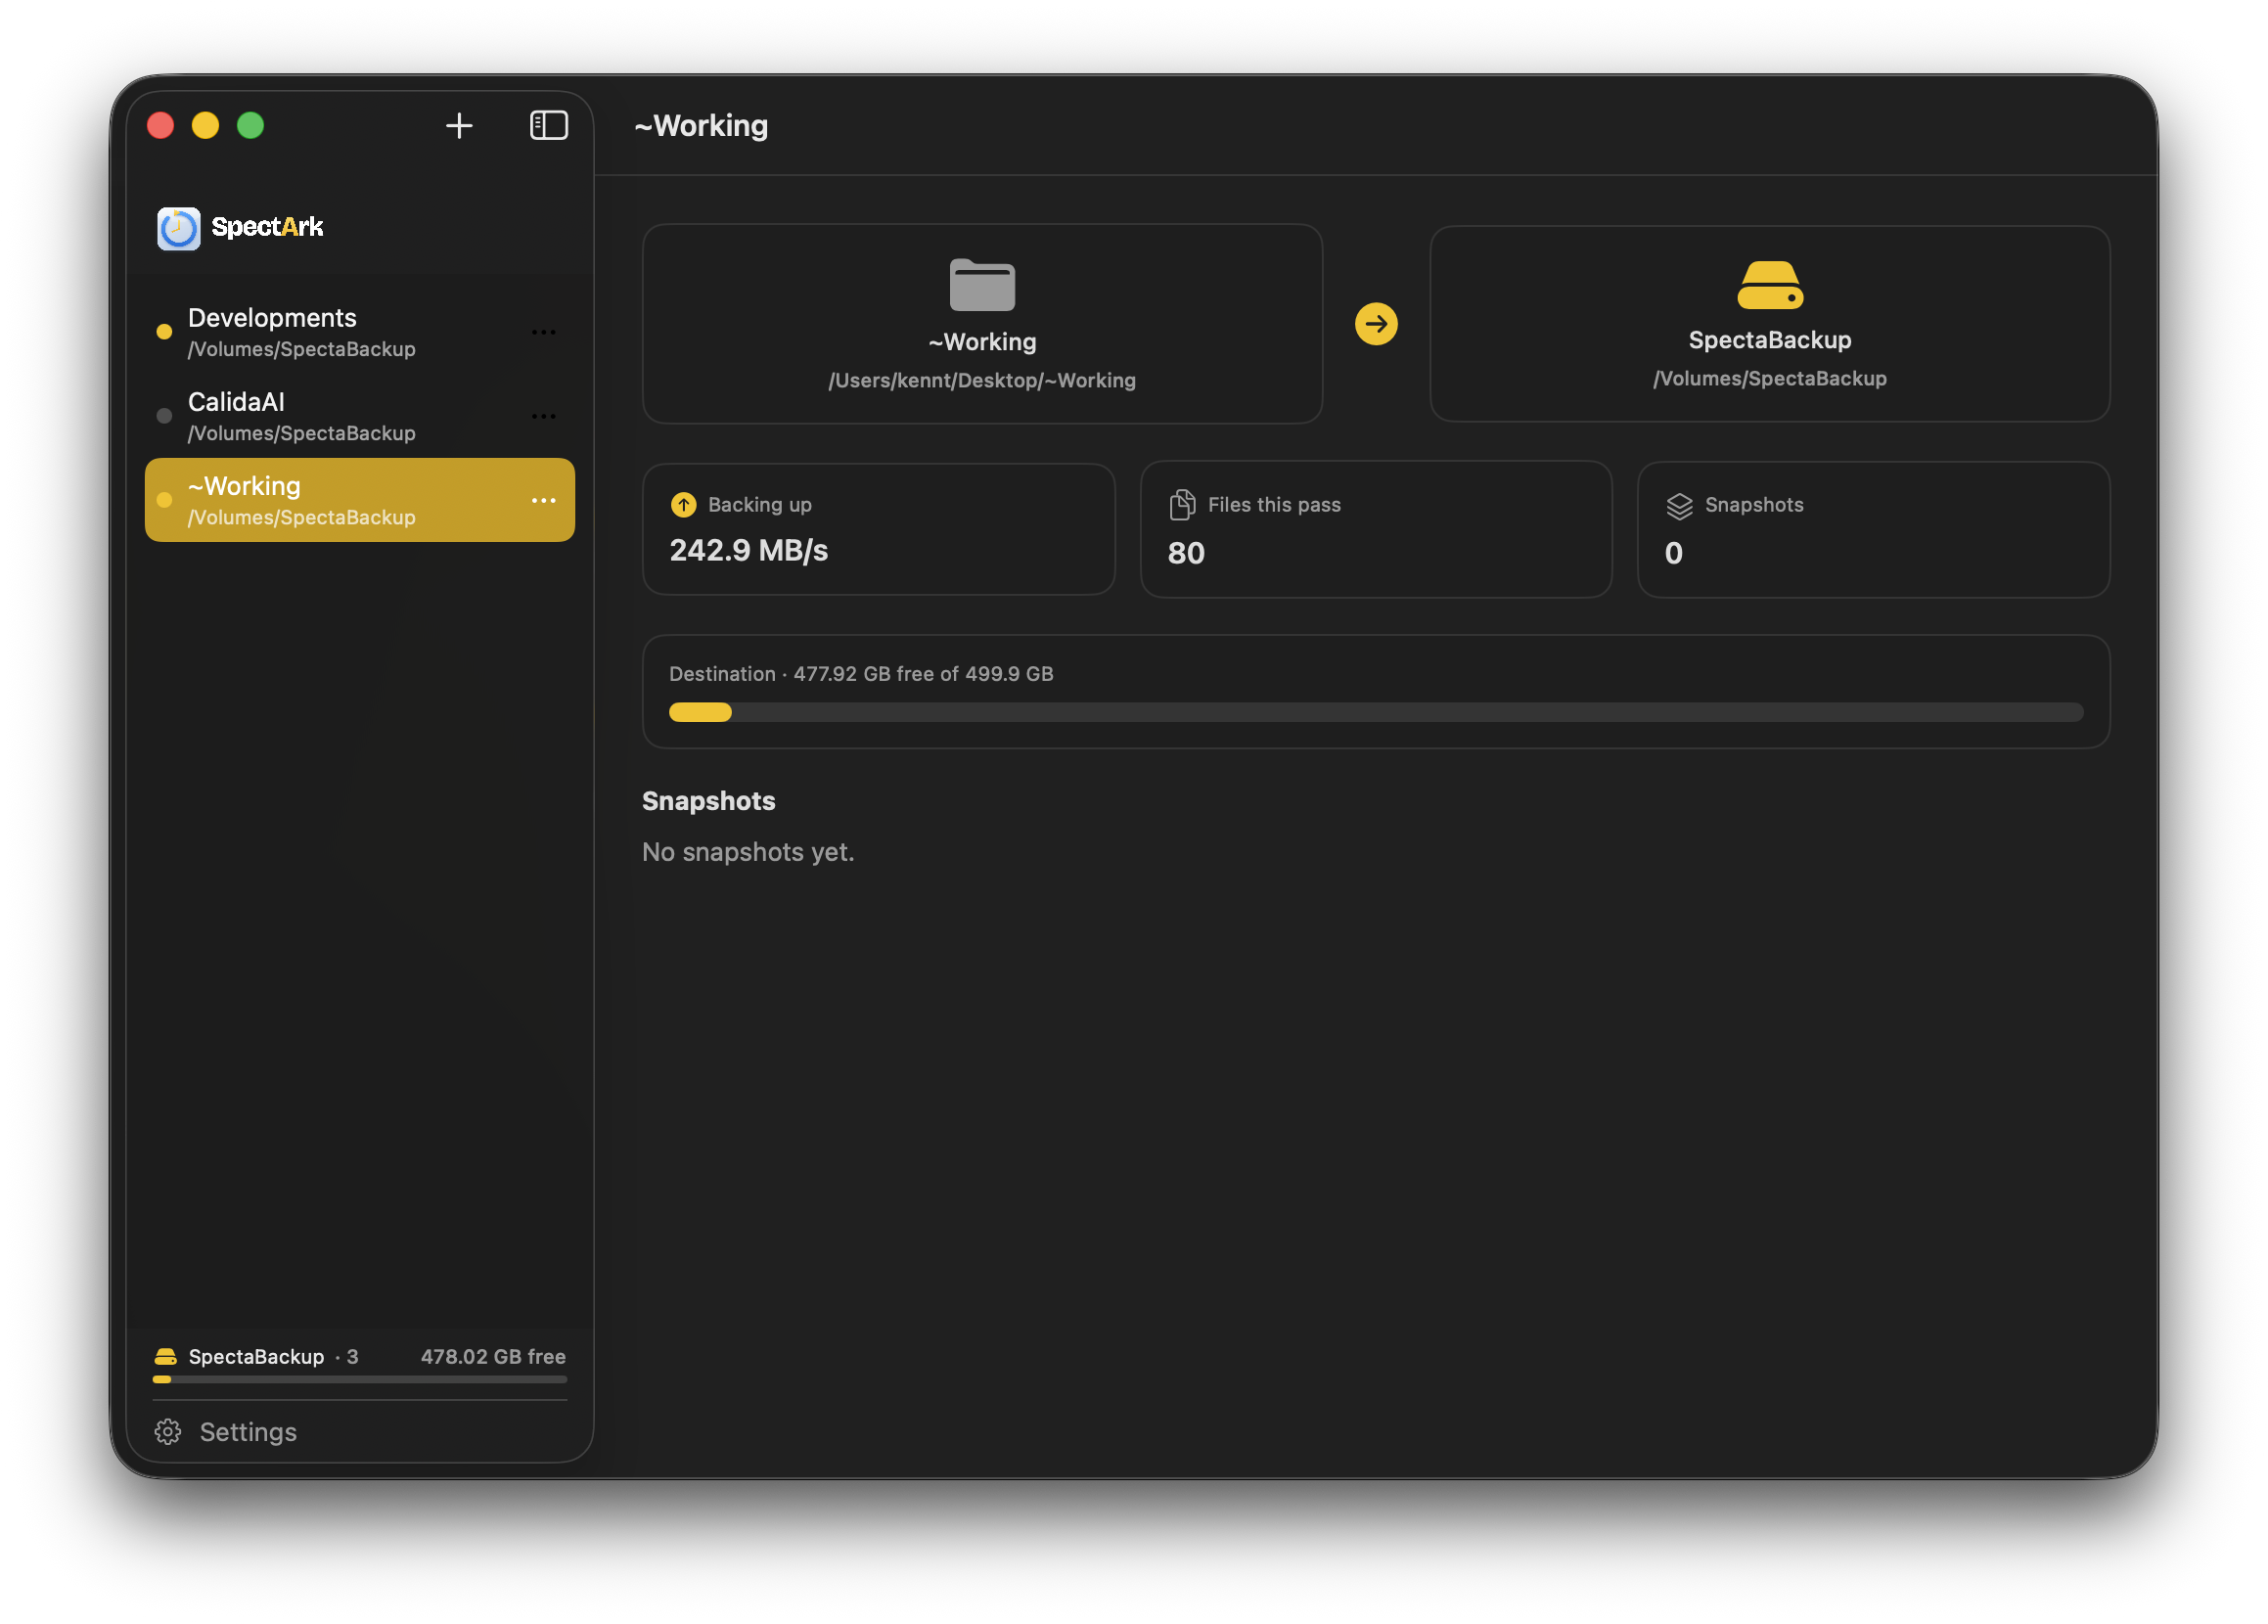2268x1624 pixels.
Task: Select the Developments backup in sidebar
Action: (360, 332)
